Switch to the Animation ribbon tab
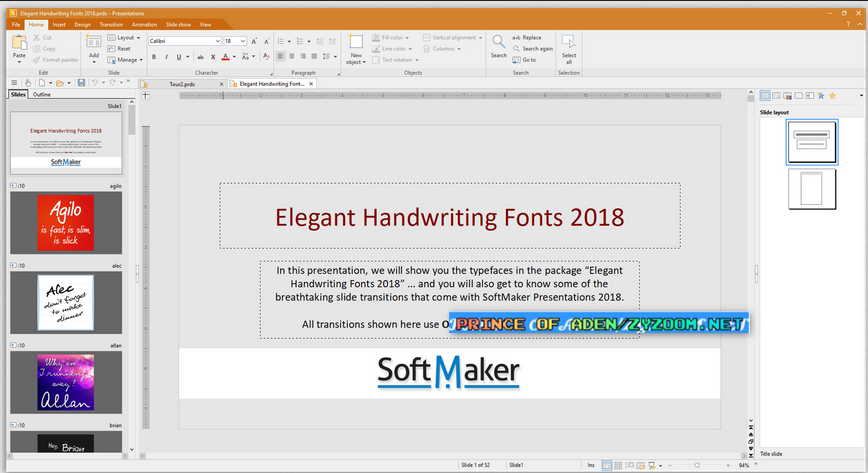Image resolution: width=868 pixels, height=473 pixels. 144,24
